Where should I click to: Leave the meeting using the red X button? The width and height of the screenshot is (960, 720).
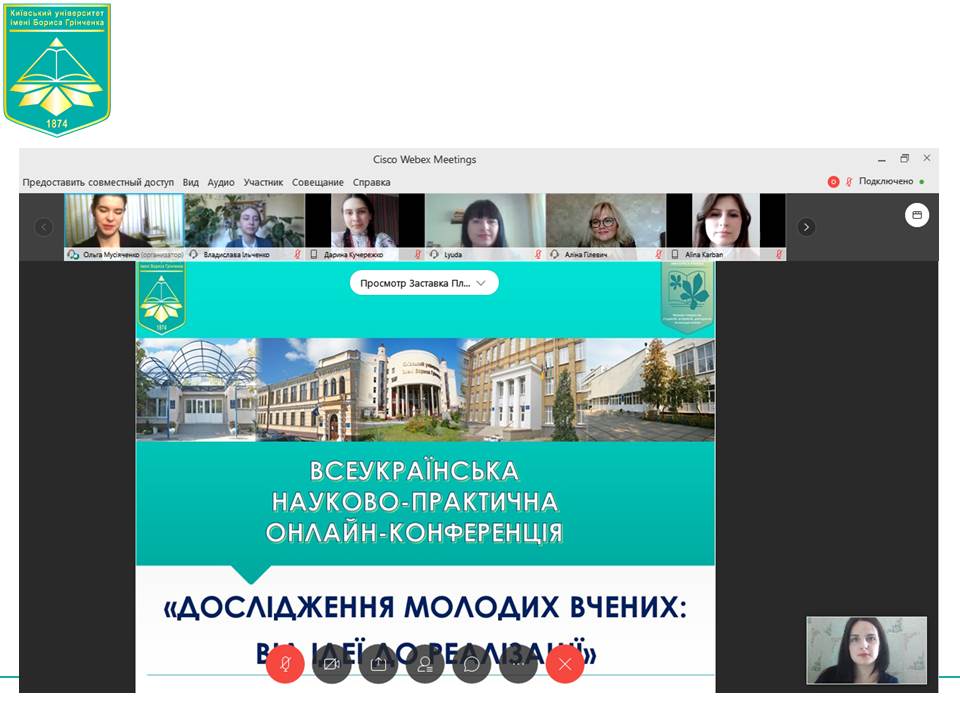coord(564,663)
